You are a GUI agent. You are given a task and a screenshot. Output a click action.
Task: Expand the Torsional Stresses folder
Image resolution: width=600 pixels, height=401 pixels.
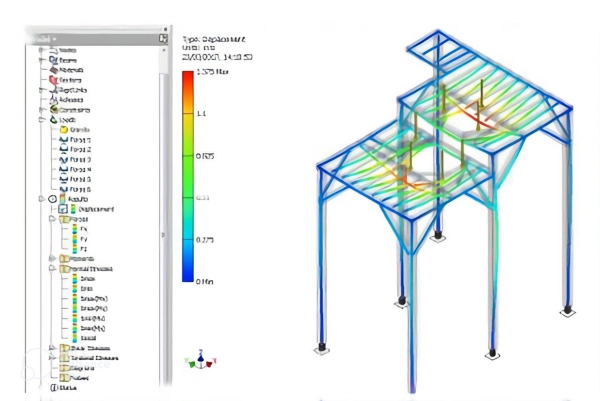[52, 358]
